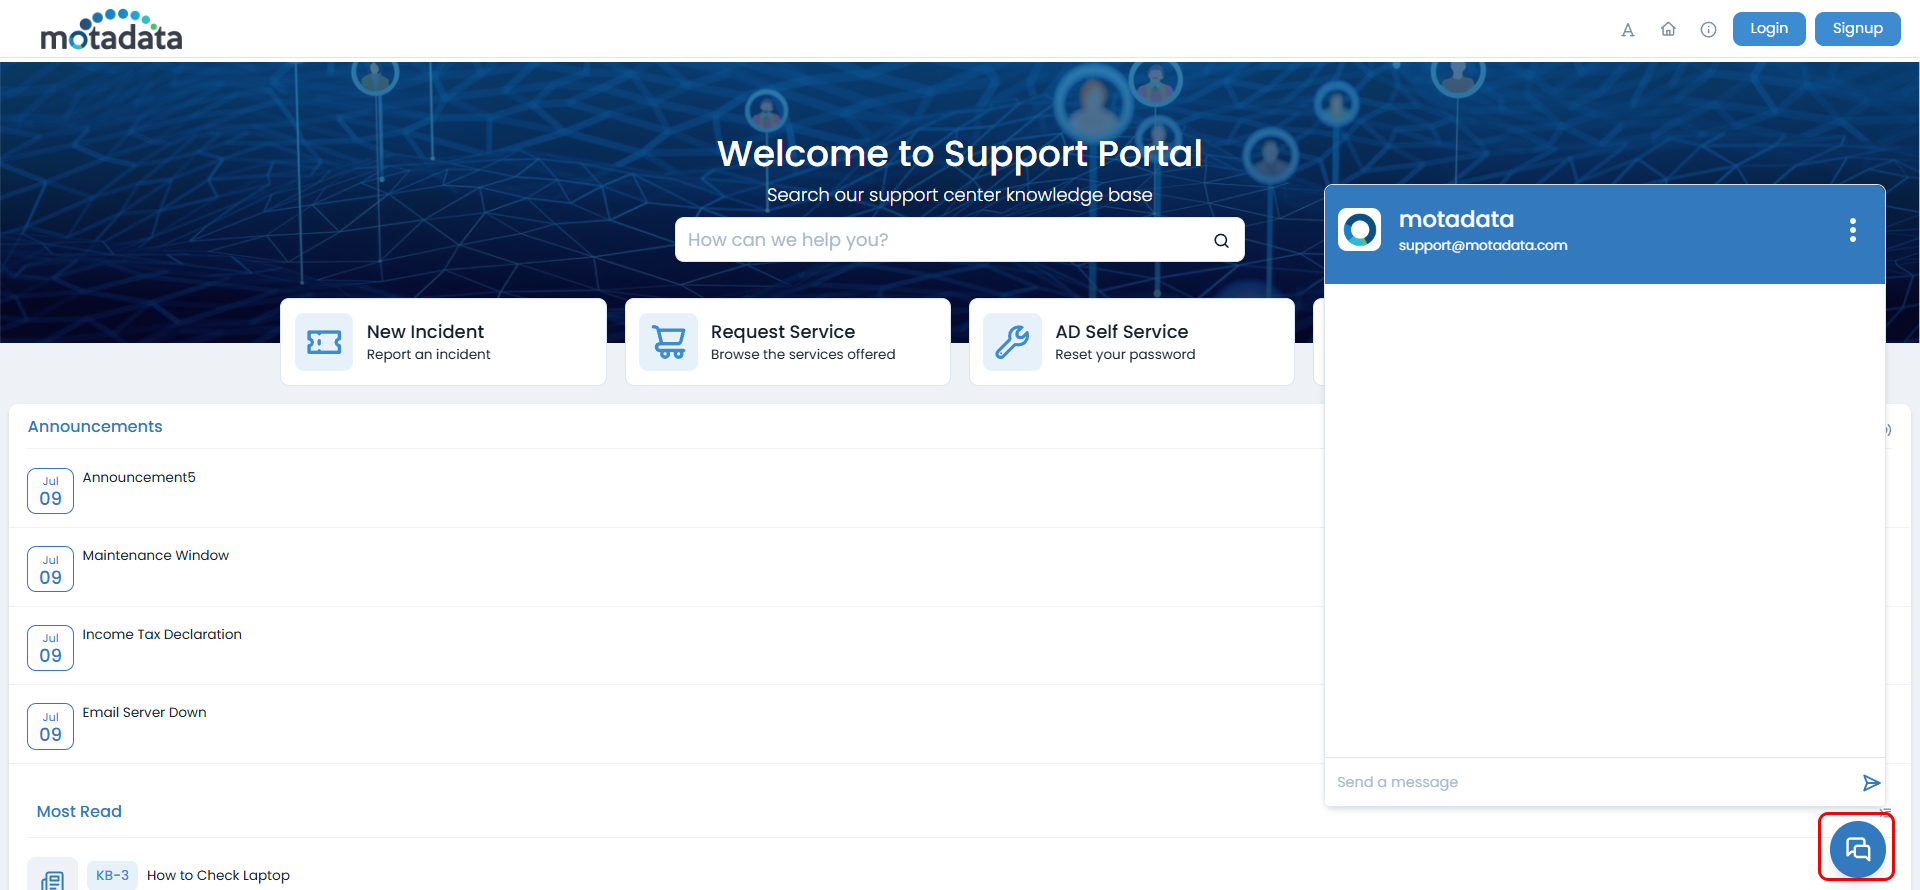Open the Maintenance Window announcement
1920x890 pixels.
(155, 556)
